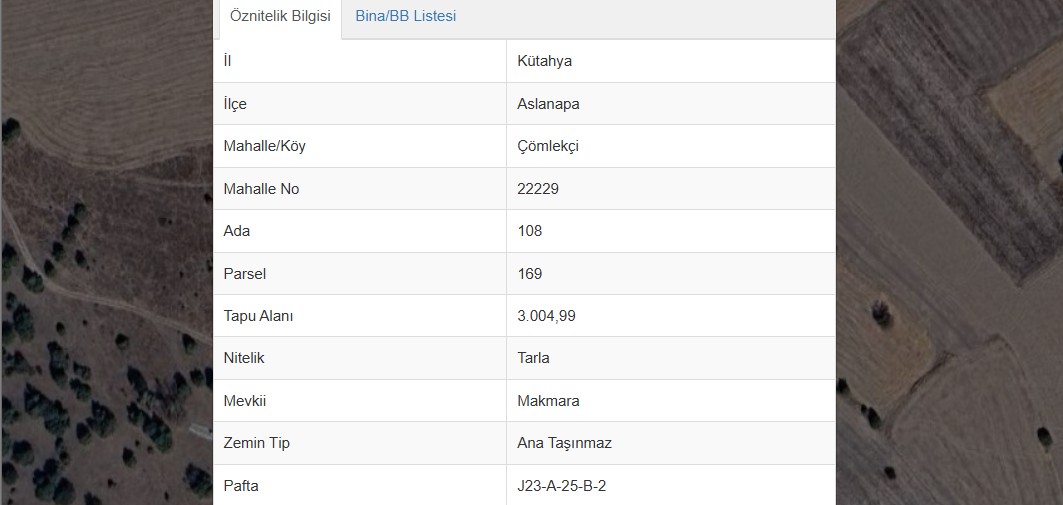Select the Tapu Alanı value 3.004,99

(x=546, y=316)
